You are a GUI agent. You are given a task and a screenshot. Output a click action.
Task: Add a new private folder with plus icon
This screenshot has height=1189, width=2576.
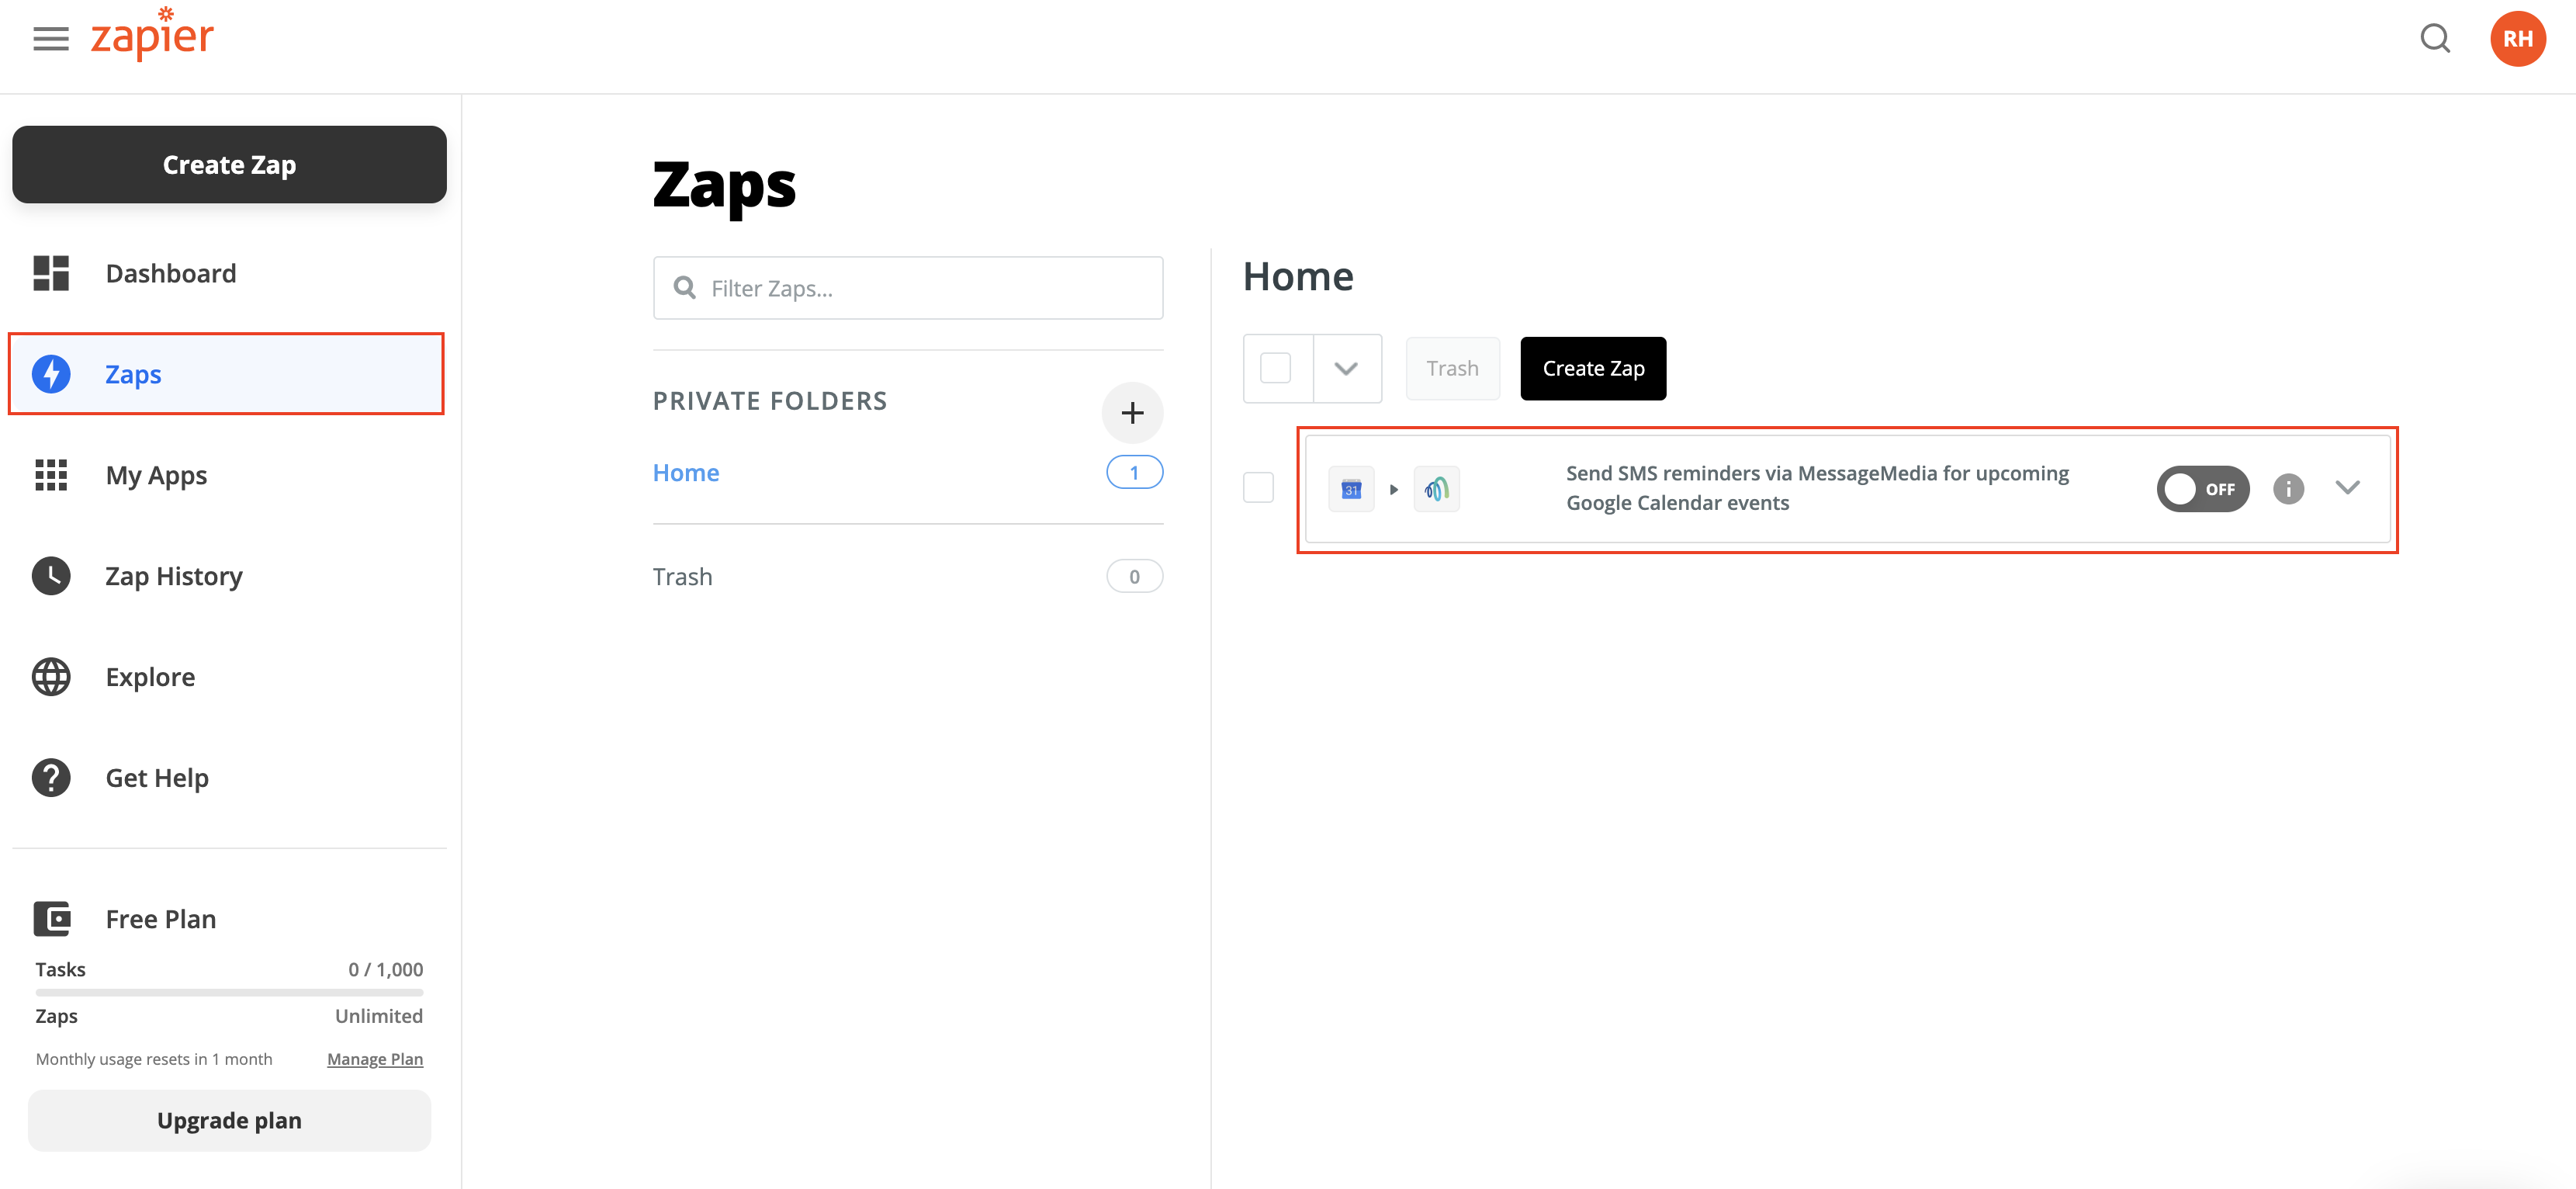coord(1132,413)
